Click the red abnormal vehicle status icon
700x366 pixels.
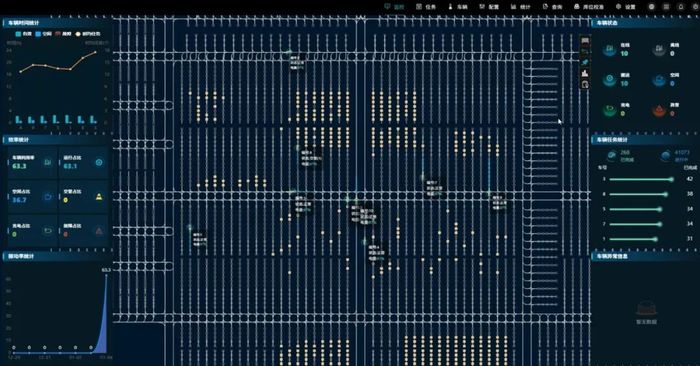click(659, 110)
